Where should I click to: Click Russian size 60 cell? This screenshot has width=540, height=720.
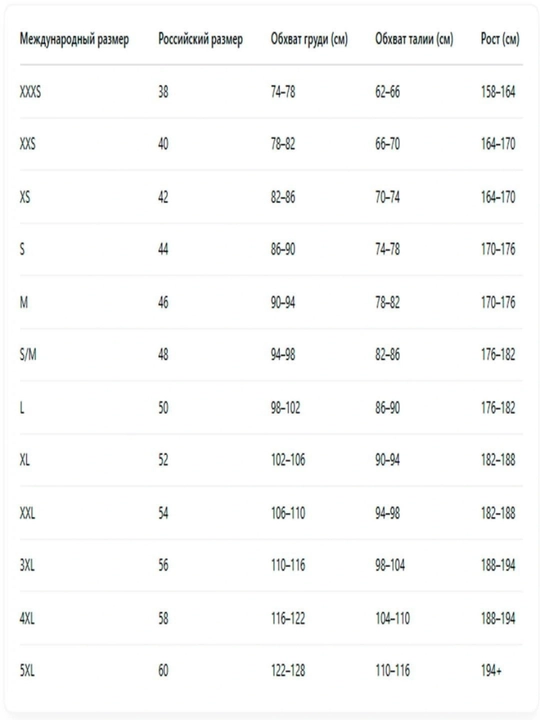pos(163,671)
